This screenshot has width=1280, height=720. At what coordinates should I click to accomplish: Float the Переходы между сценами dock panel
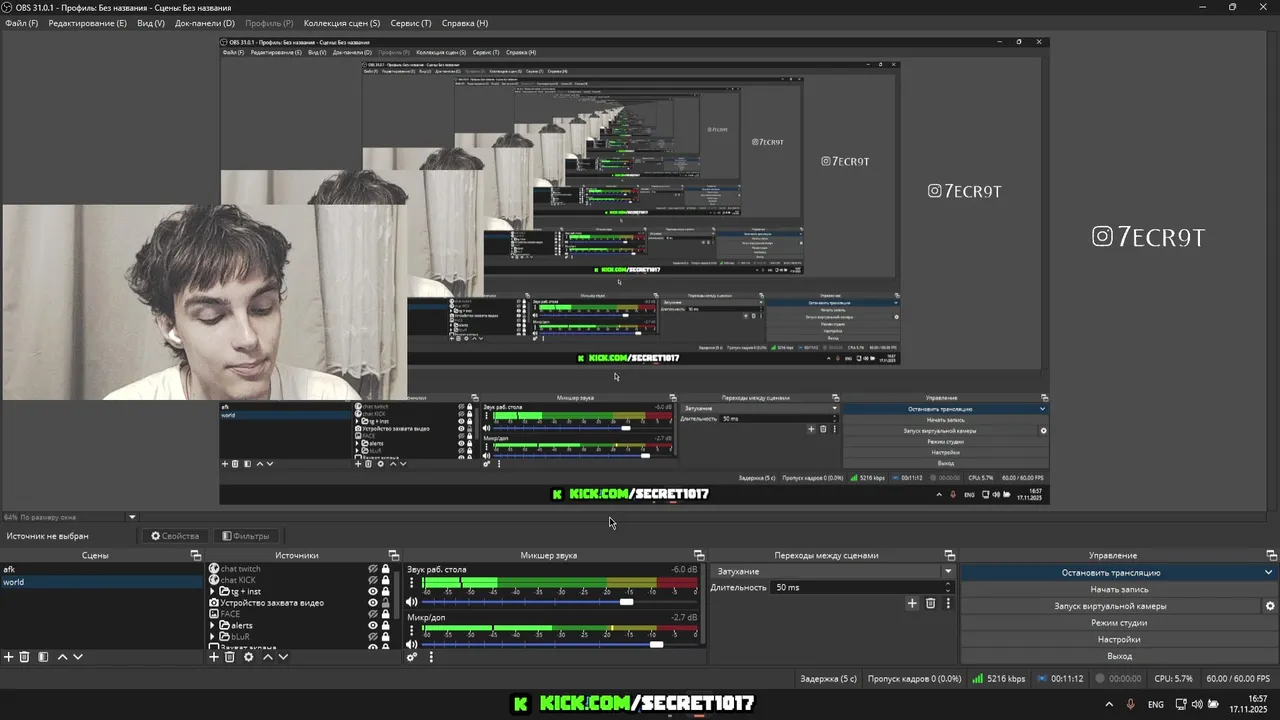tap(949, 555)
